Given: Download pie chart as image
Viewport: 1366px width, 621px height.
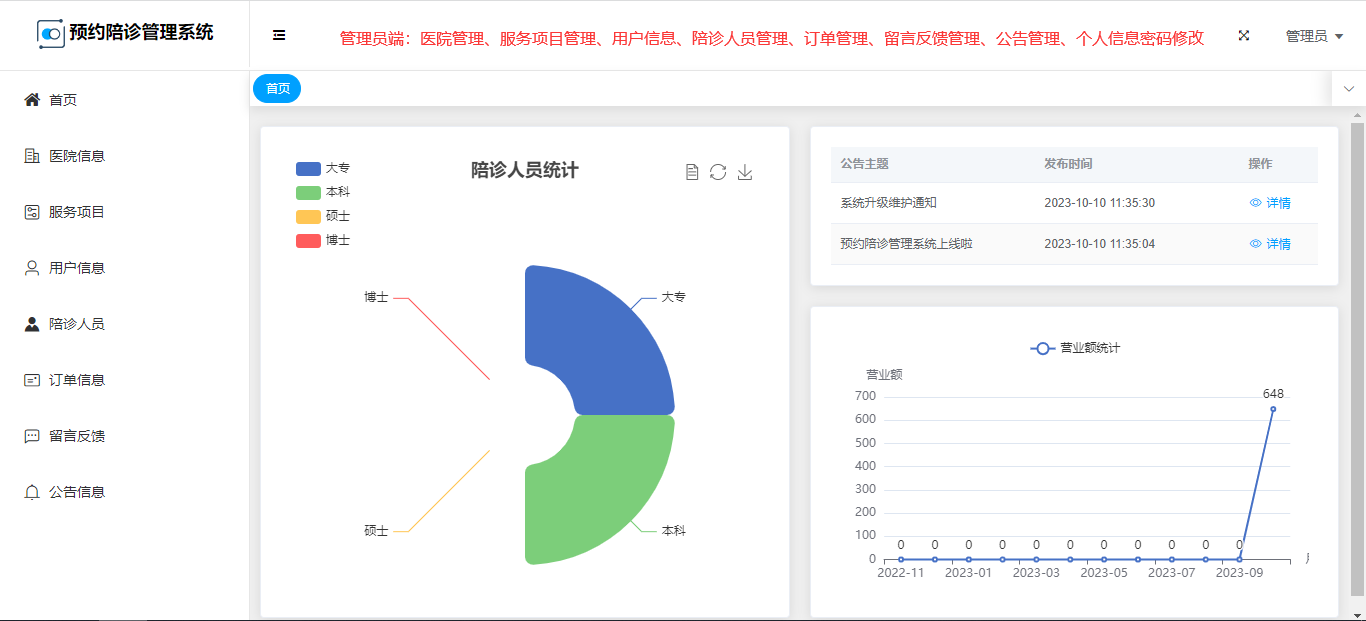Looking at the screenshot, I should click(x=744, y=172).
